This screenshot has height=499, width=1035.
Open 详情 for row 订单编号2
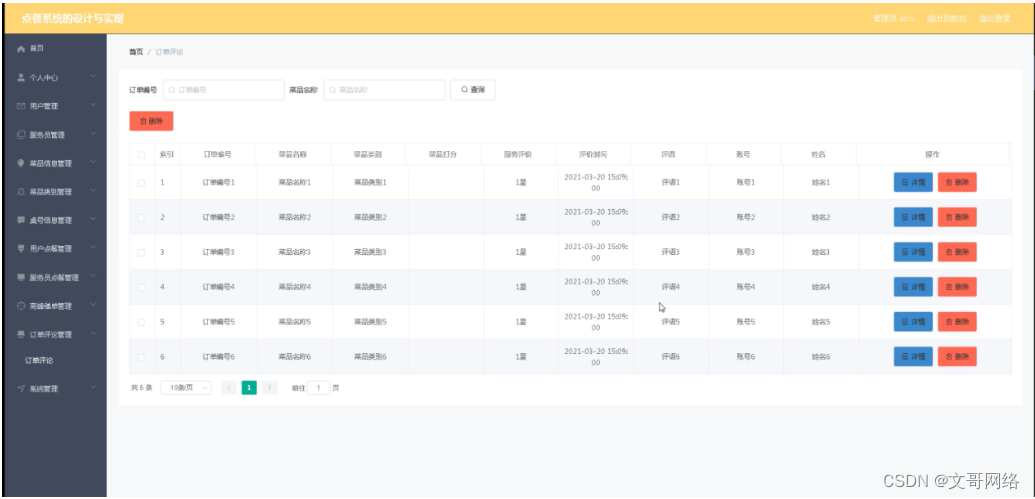point(913,217)
